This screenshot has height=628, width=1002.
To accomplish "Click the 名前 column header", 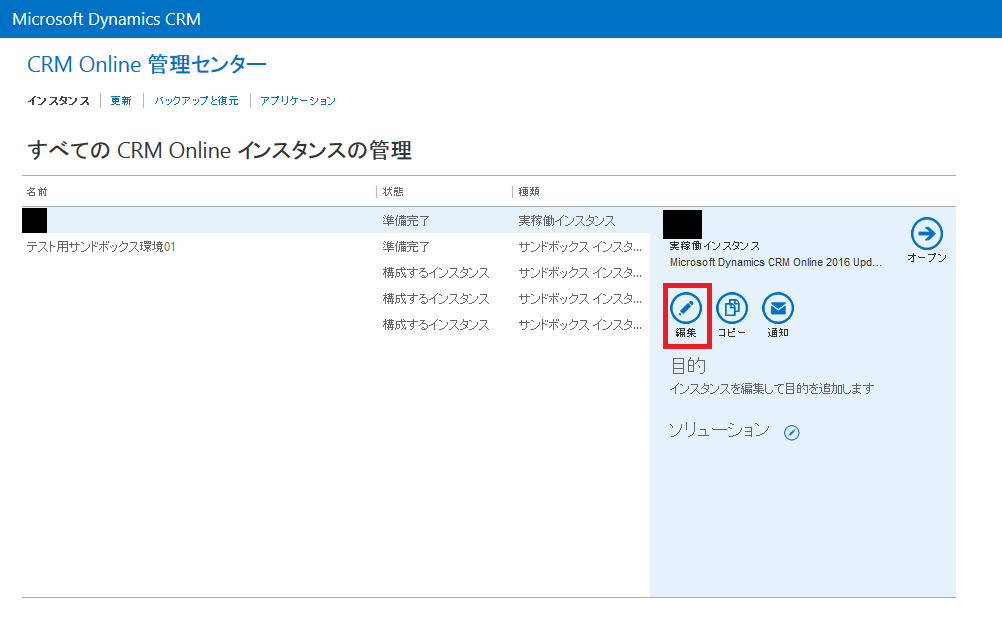I will (37, 192).
